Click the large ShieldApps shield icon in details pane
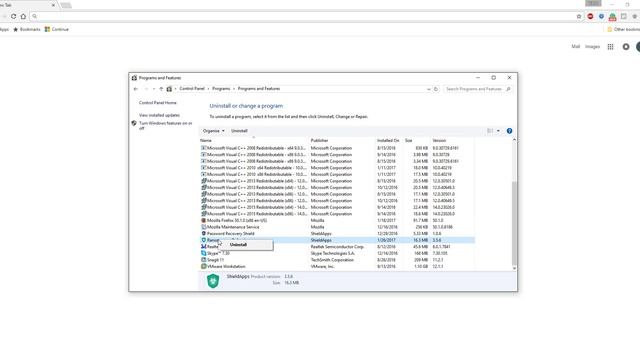The width and height of the screenshot is (640, 360). [213, 281]
